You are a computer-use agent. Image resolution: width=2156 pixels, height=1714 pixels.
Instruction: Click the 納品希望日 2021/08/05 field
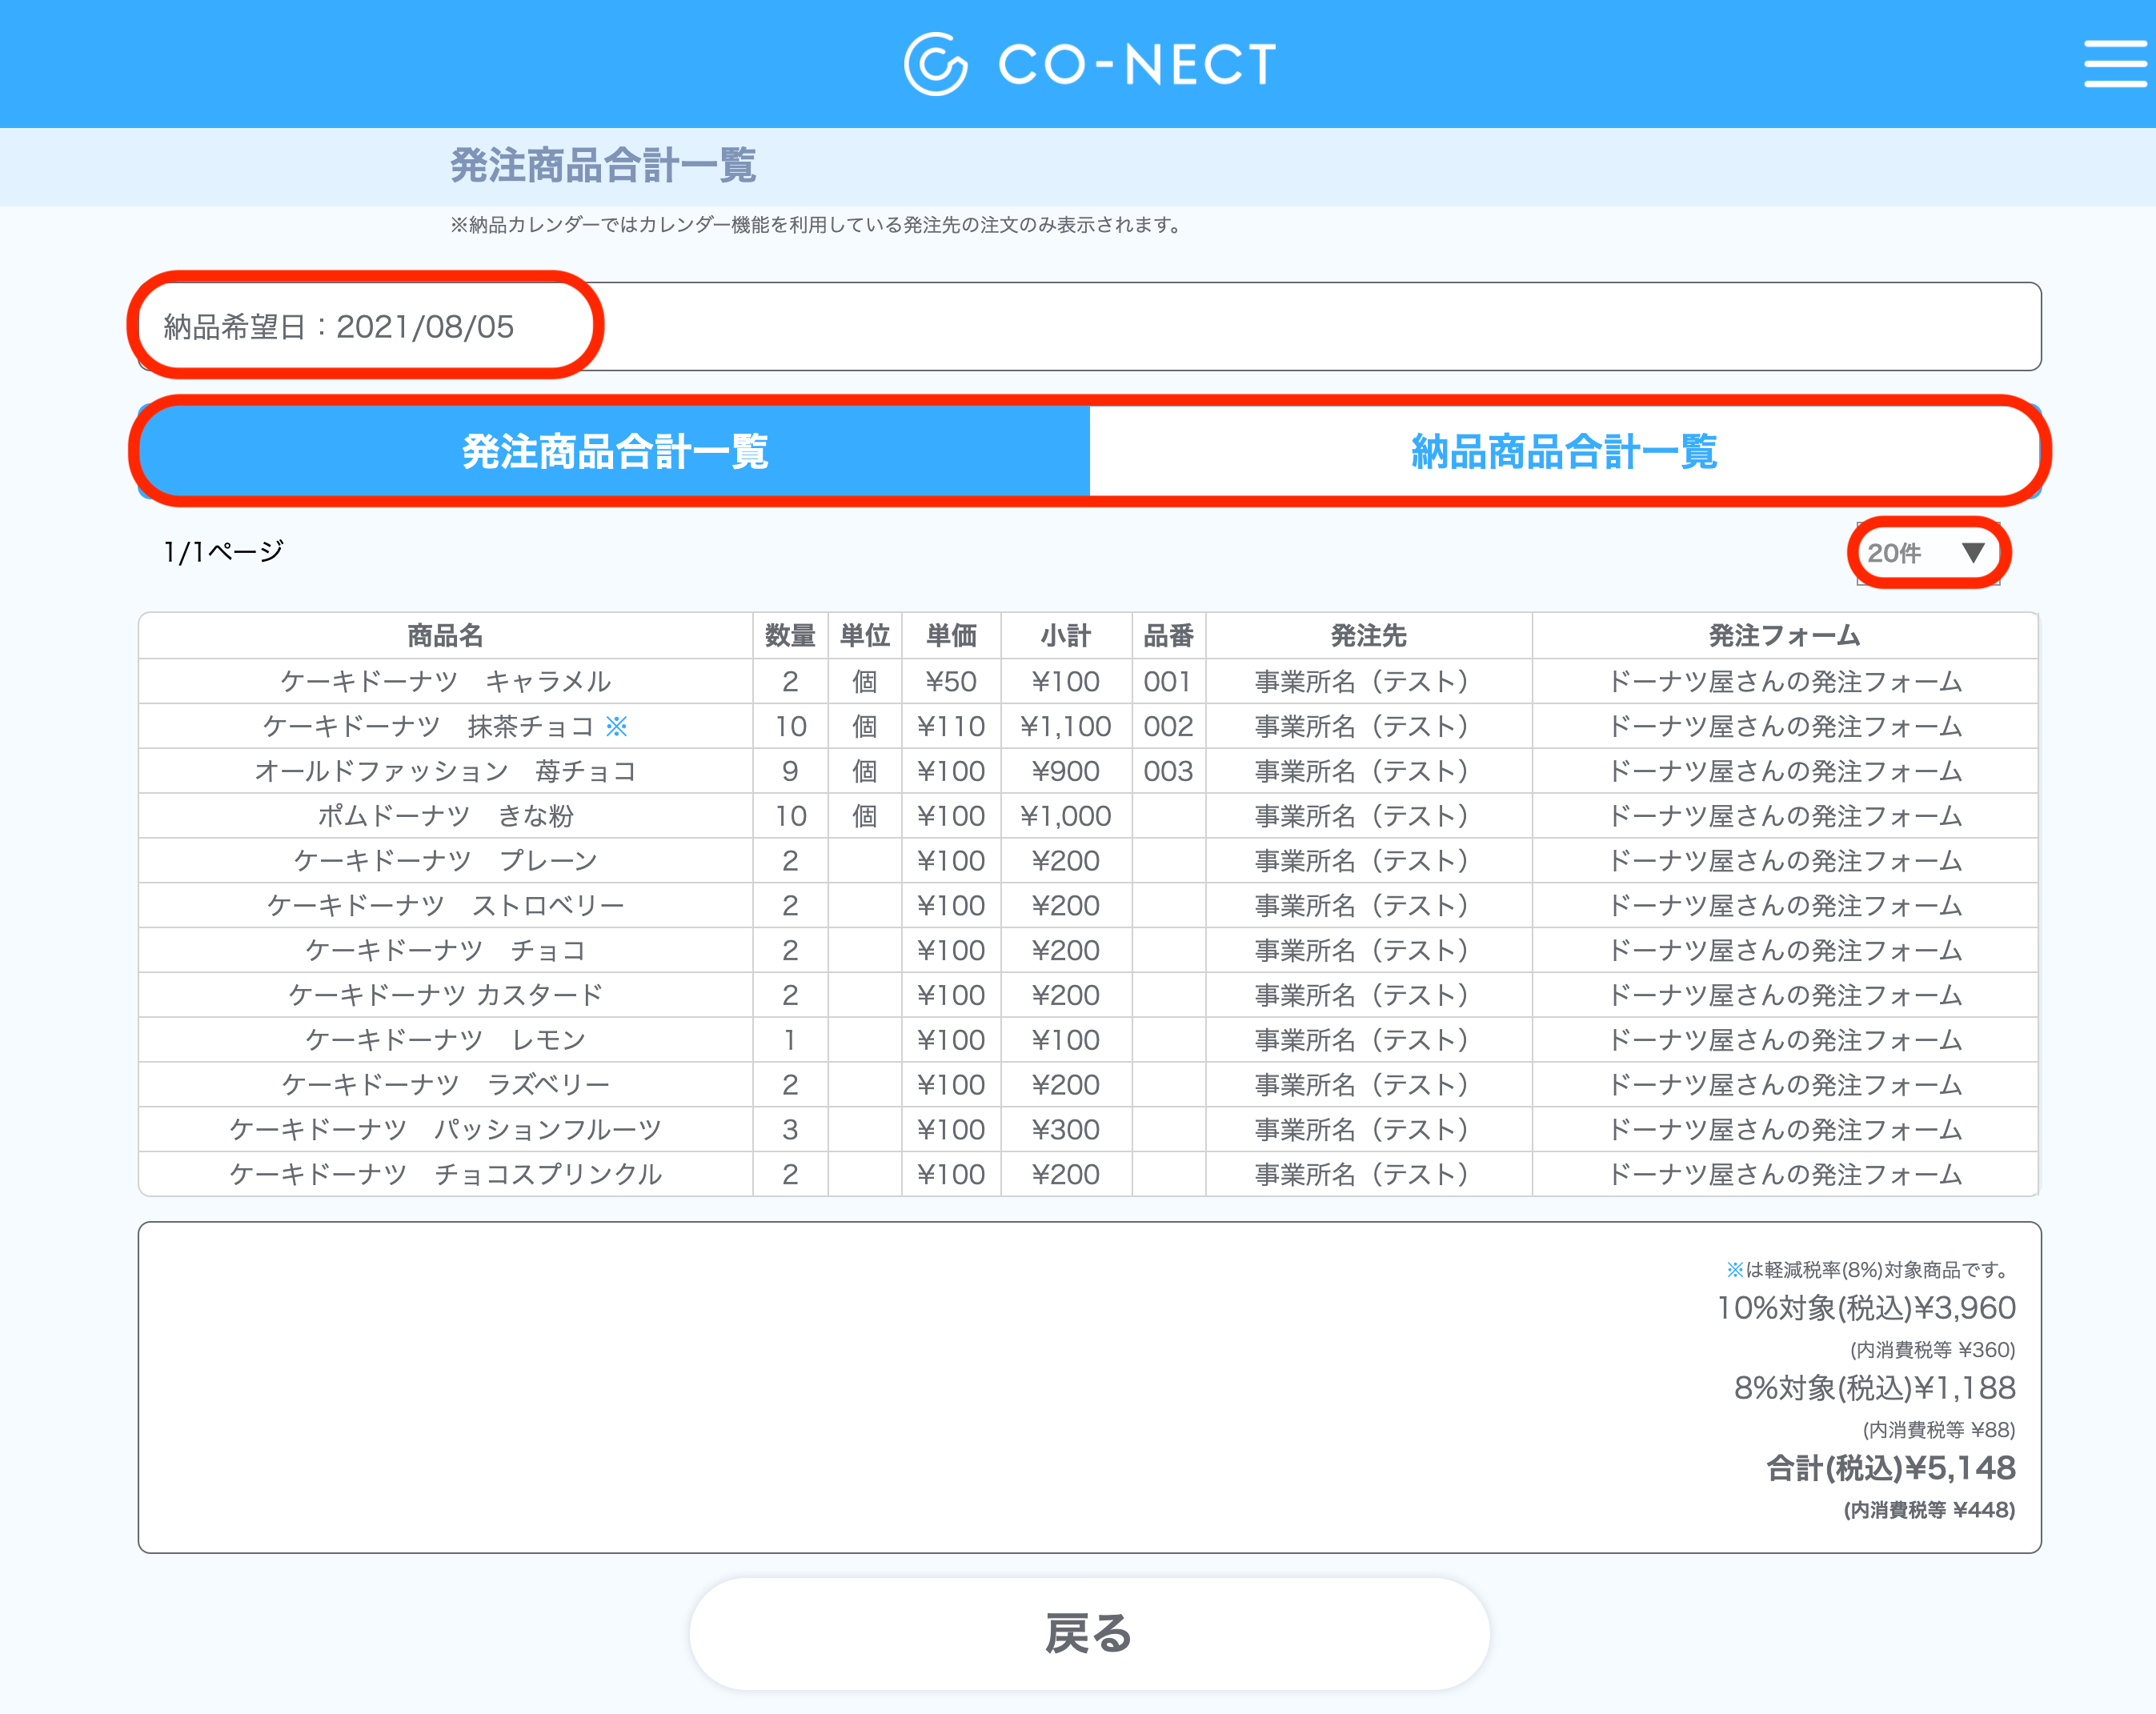point(1089,326)
